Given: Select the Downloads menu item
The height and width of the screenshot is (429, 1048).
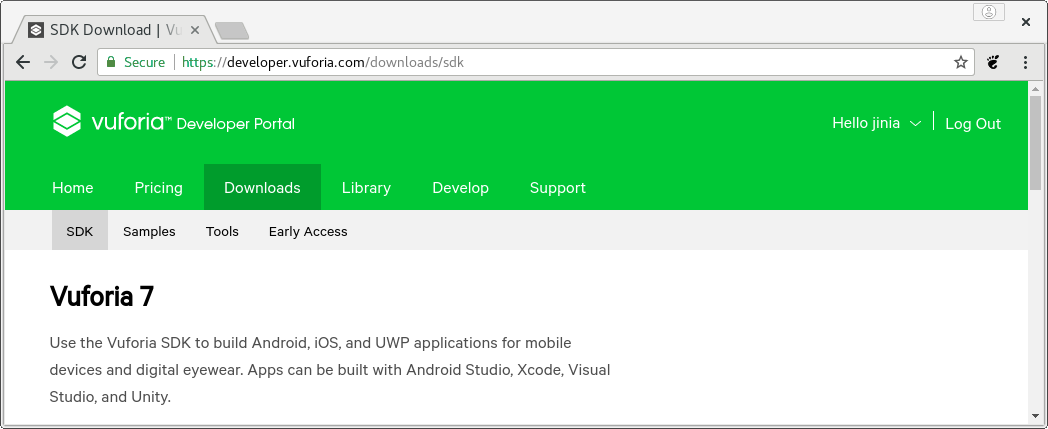Looking at the screenshot, I should (x=262, y=188).
